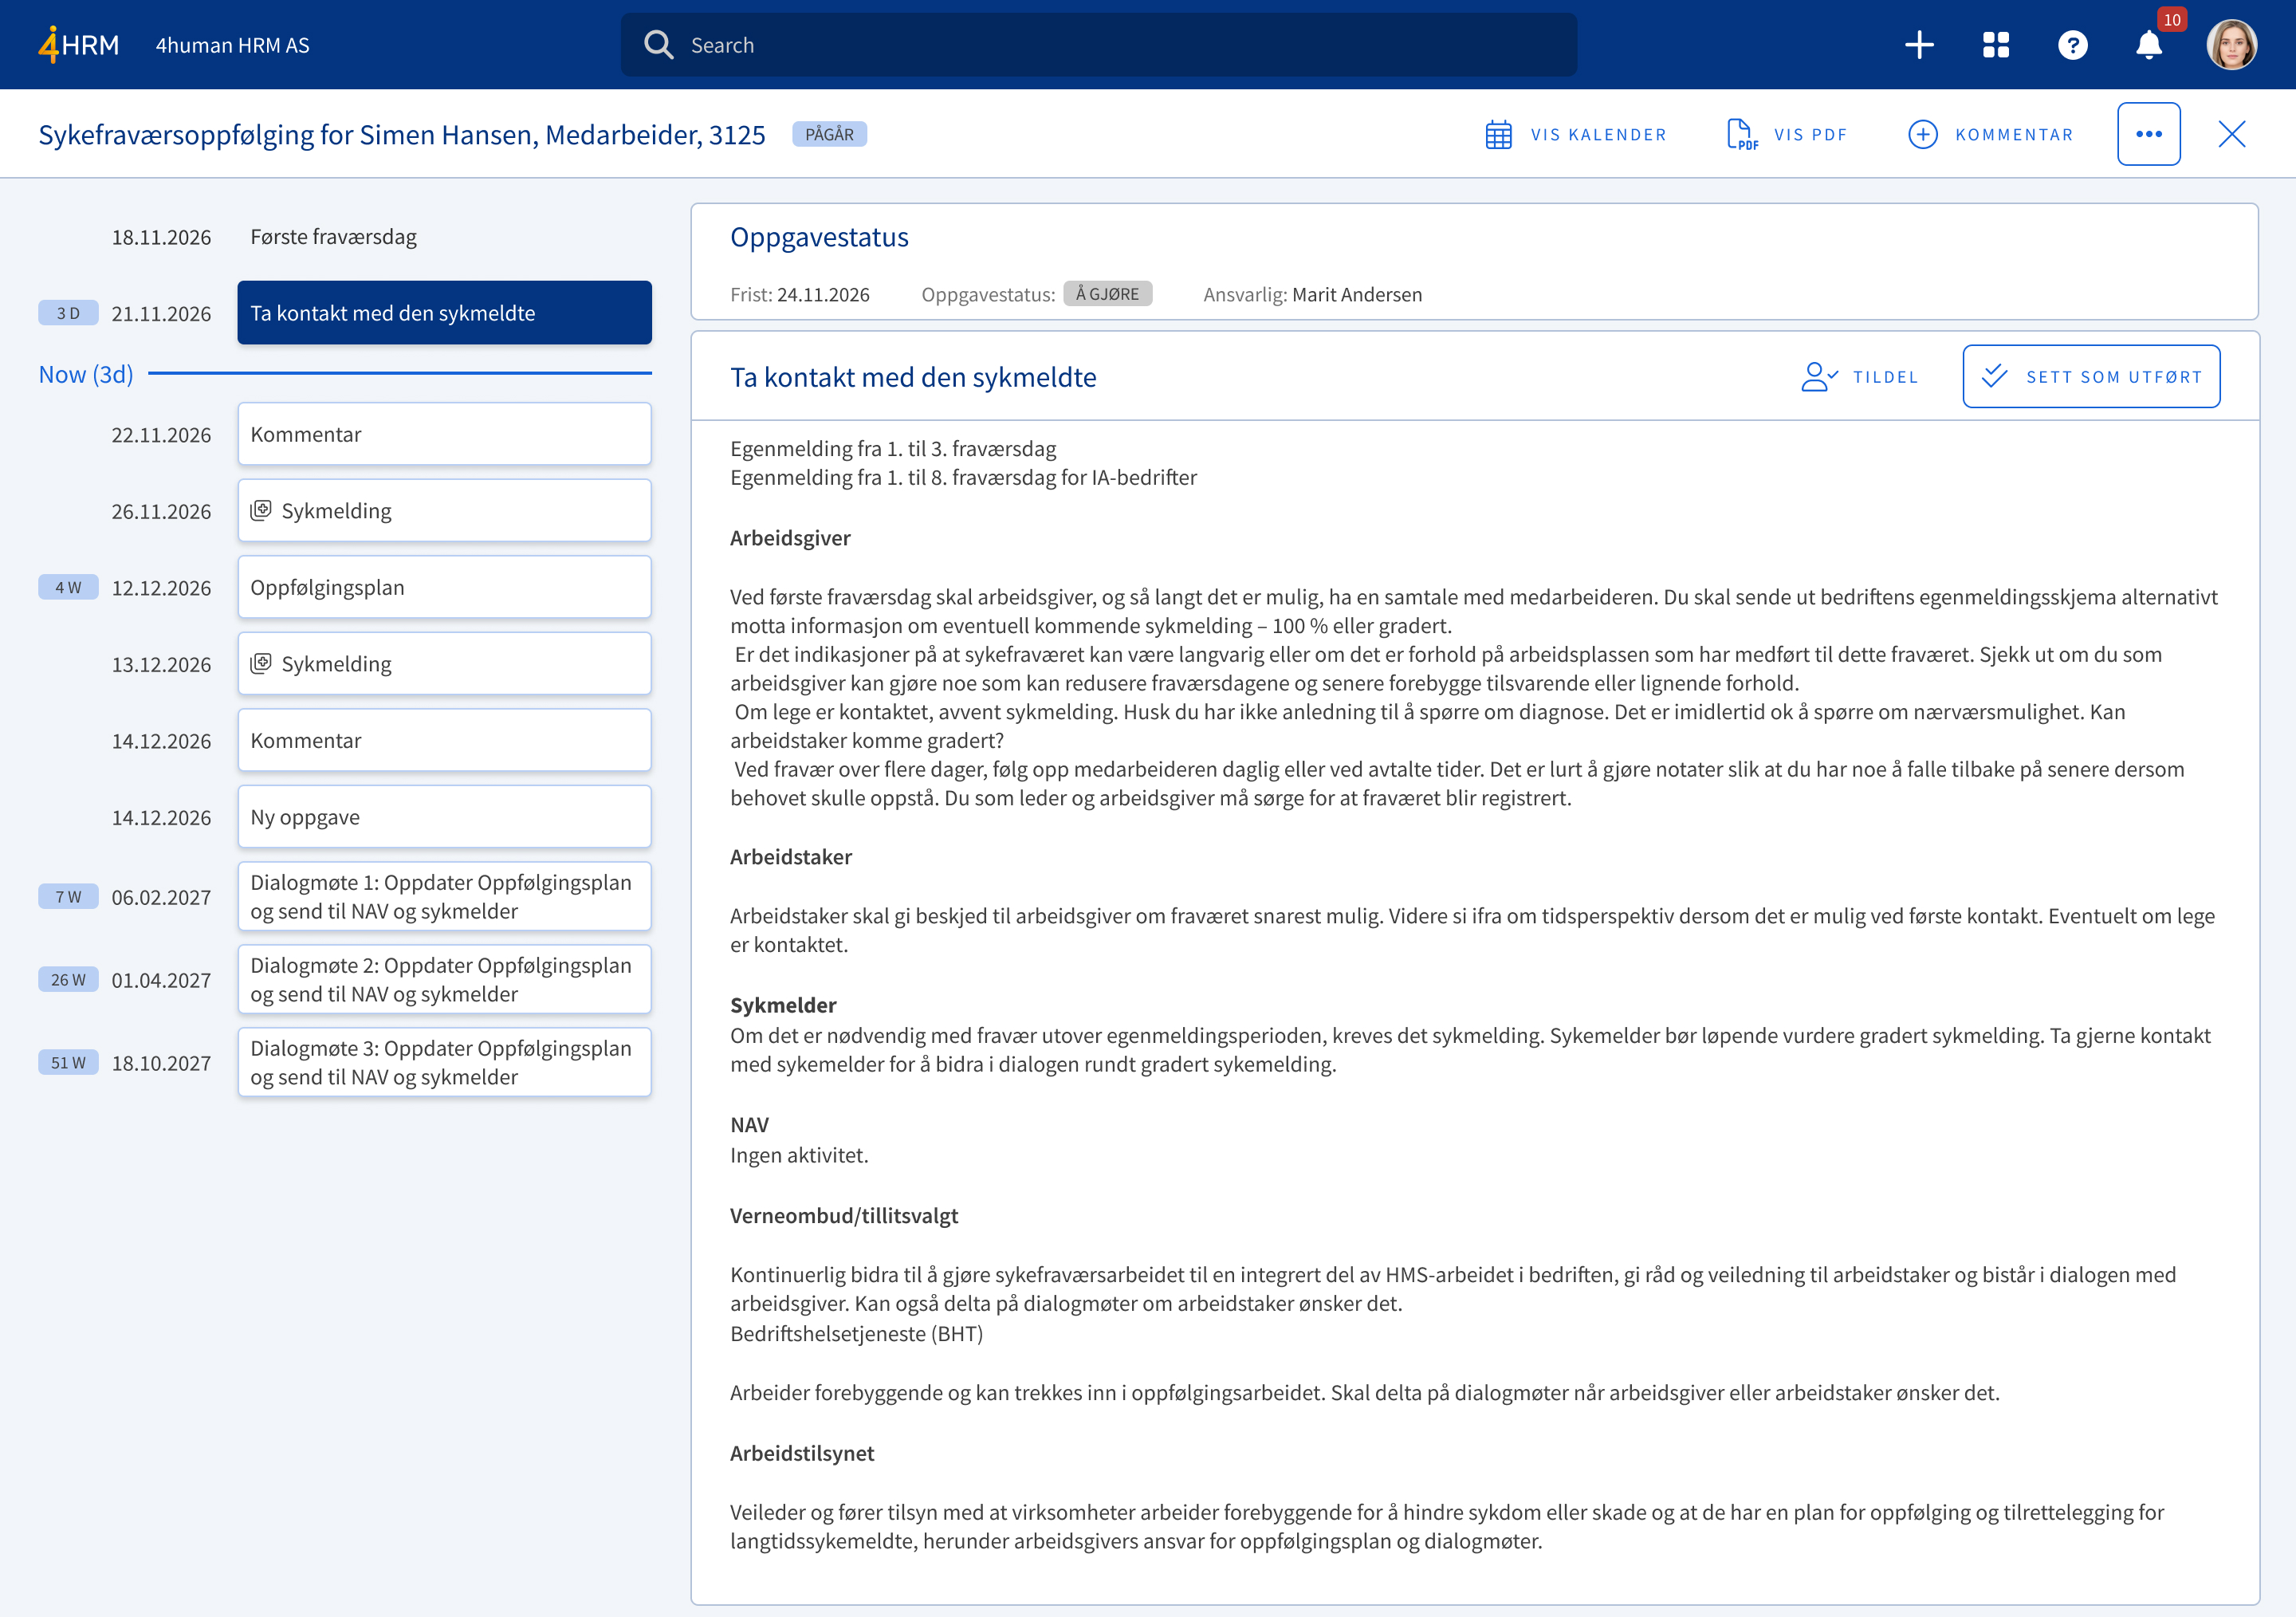2296x1617 pixels.
Task: Open Dialogmøte 1 task
Action: (444, 897)
